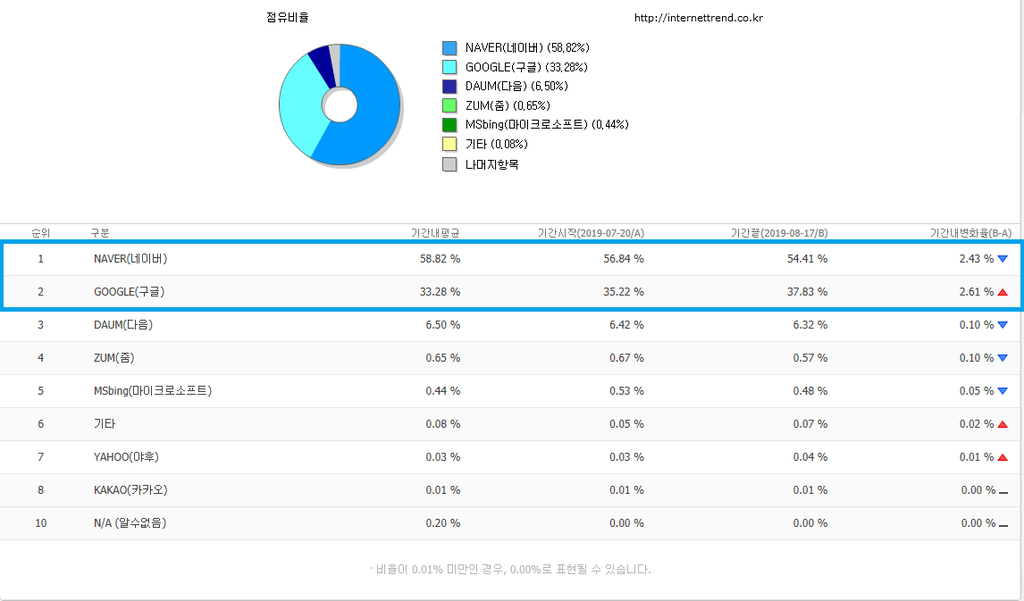Click NAVER change rate 2.43 %

coord(976,259)
